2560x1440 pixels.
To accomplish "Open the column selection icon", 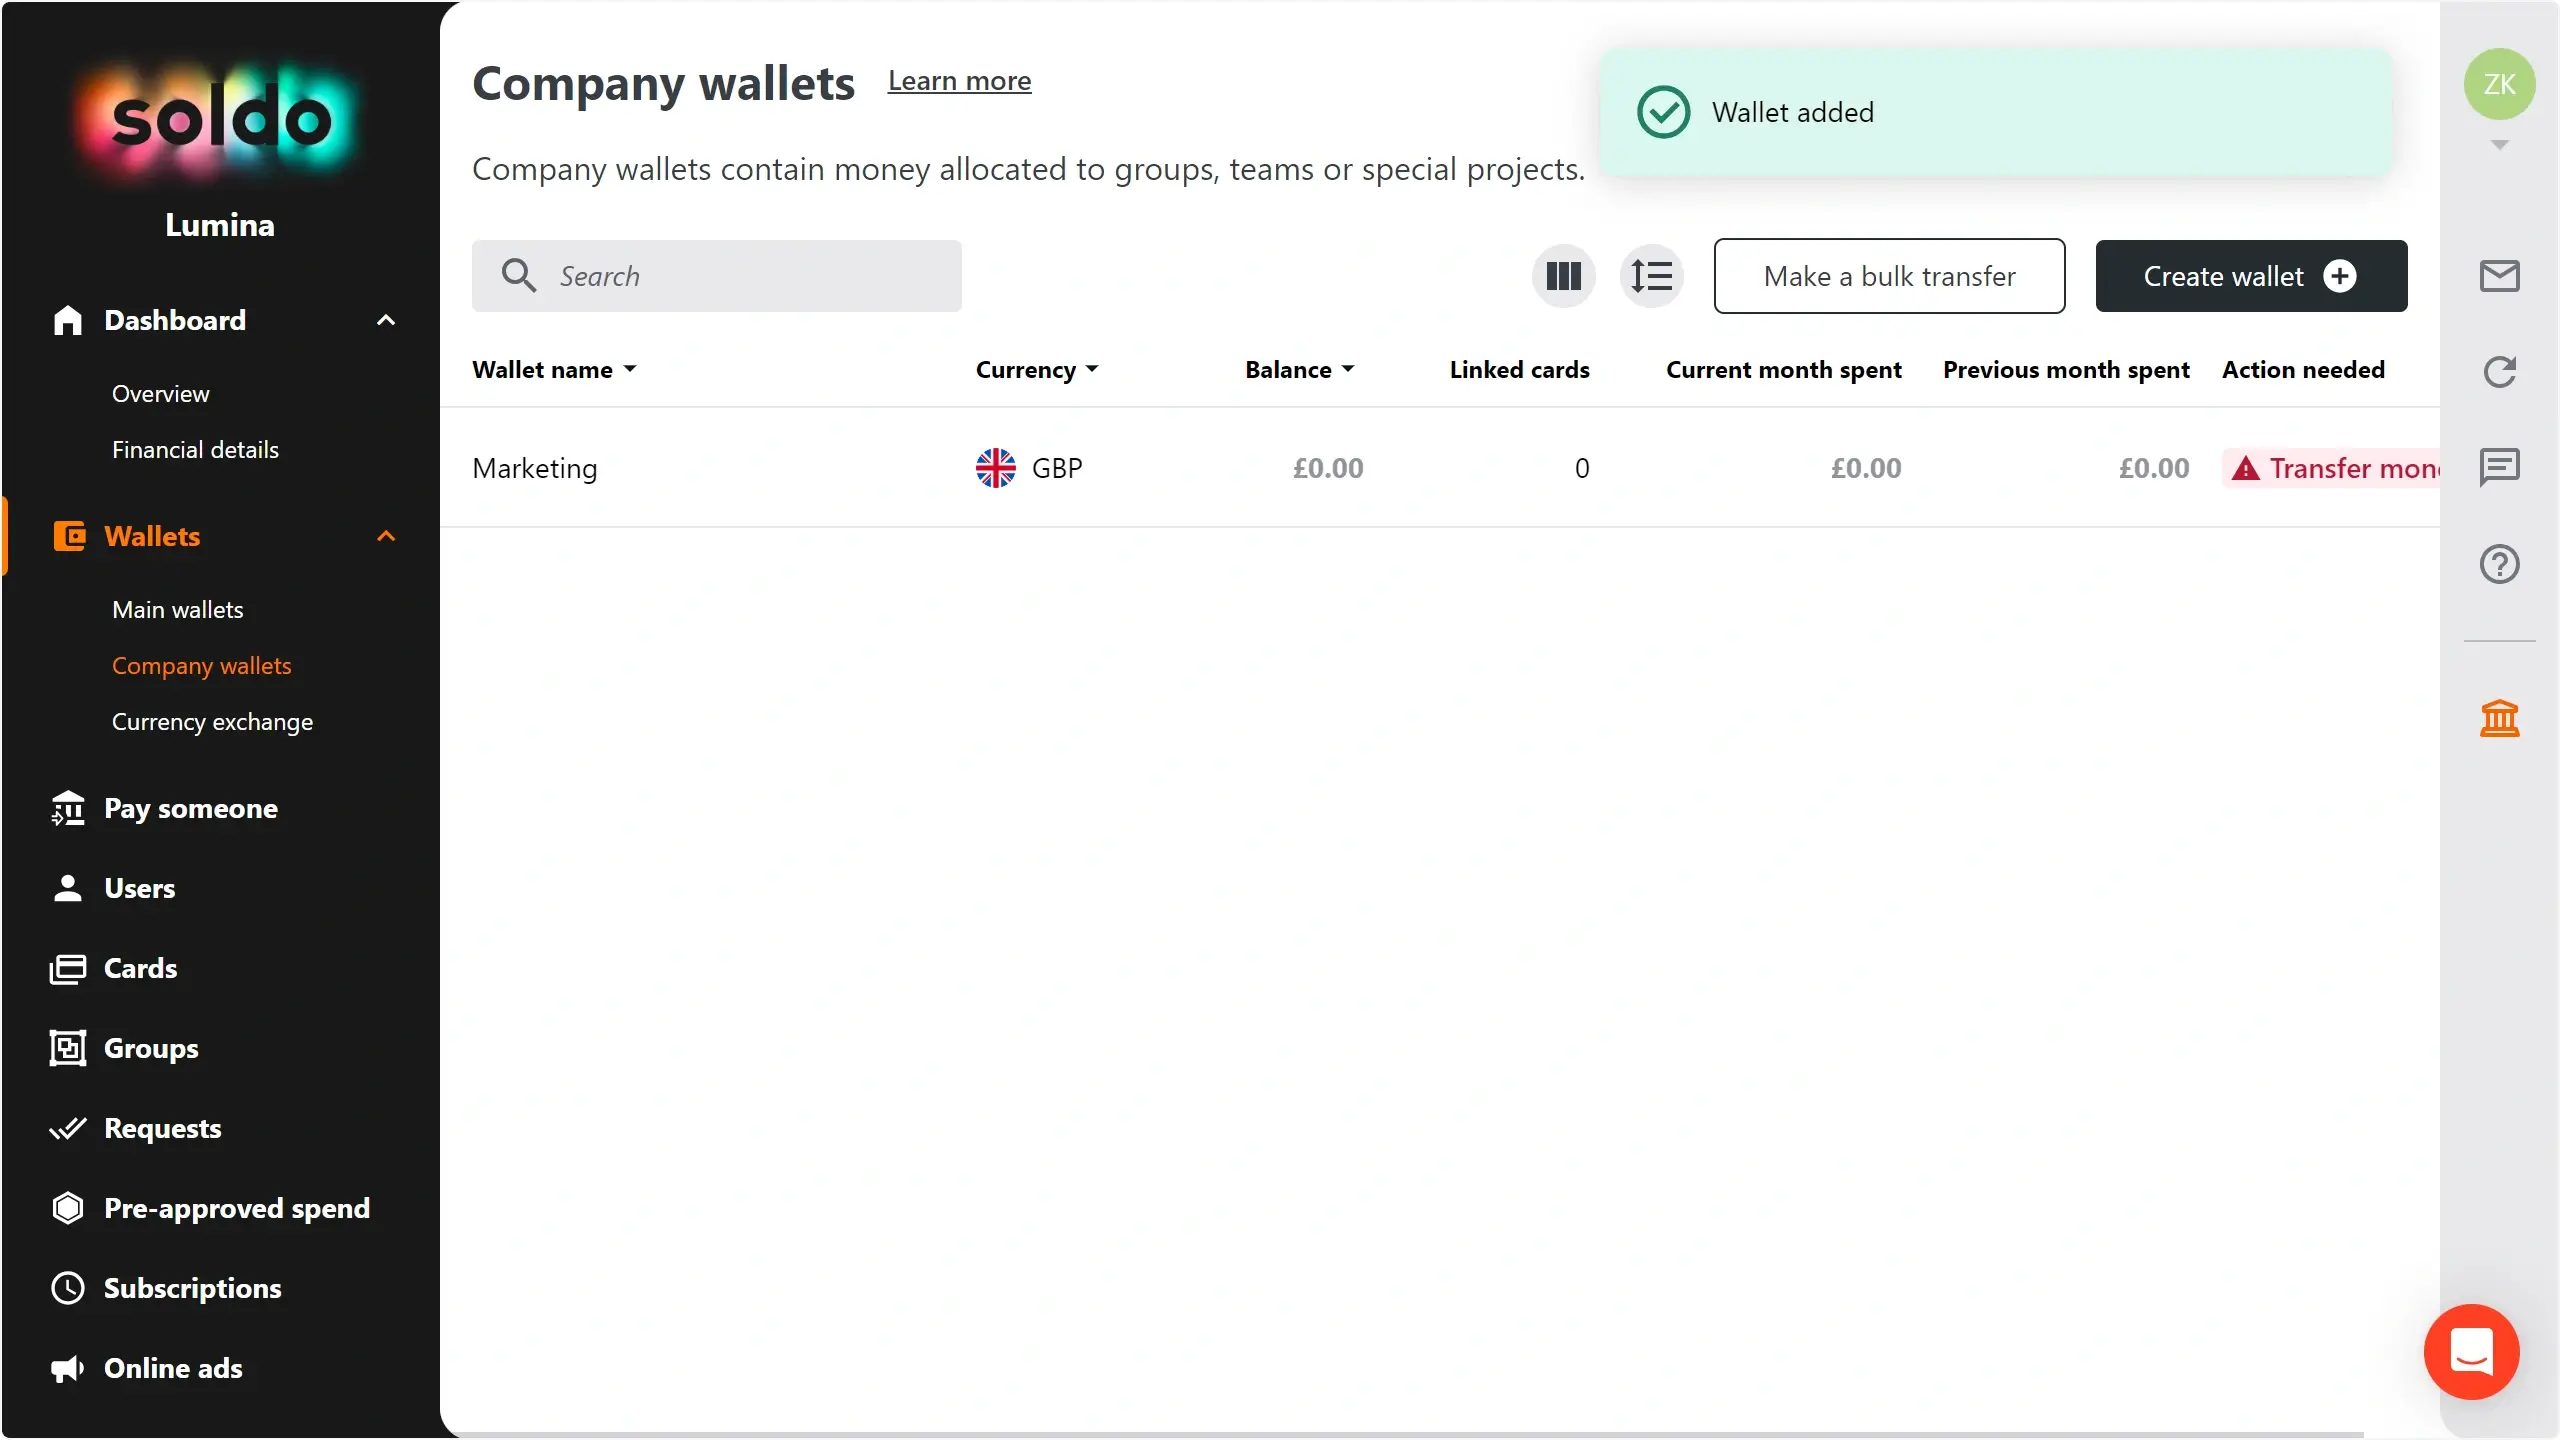I will coord(1564,276).
